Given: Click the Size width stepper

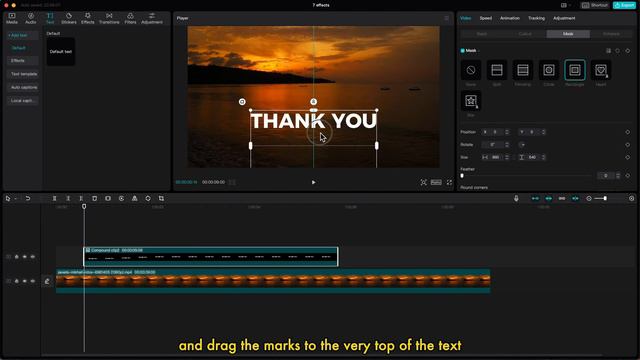Looking at the screenshot, I should point(507,158).
